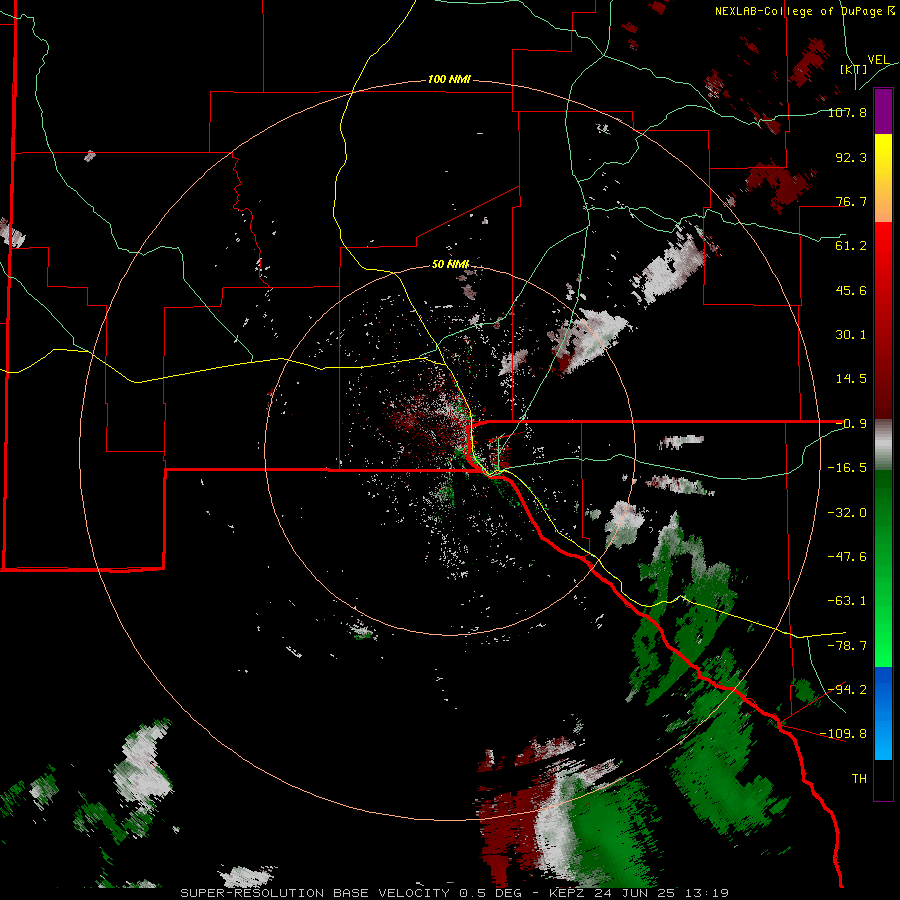Click the 45.6 legend value
The height and width of the screenshot is (900, 900).
(851, 290)
